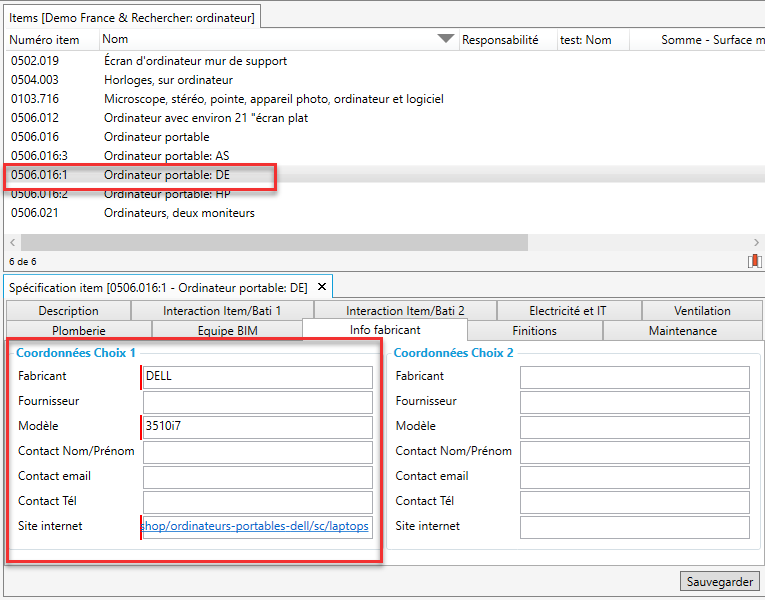This screenshot has width=765, height=600.
Task: Sort by Numéro item column header
Action: click(x=45, y=40)
